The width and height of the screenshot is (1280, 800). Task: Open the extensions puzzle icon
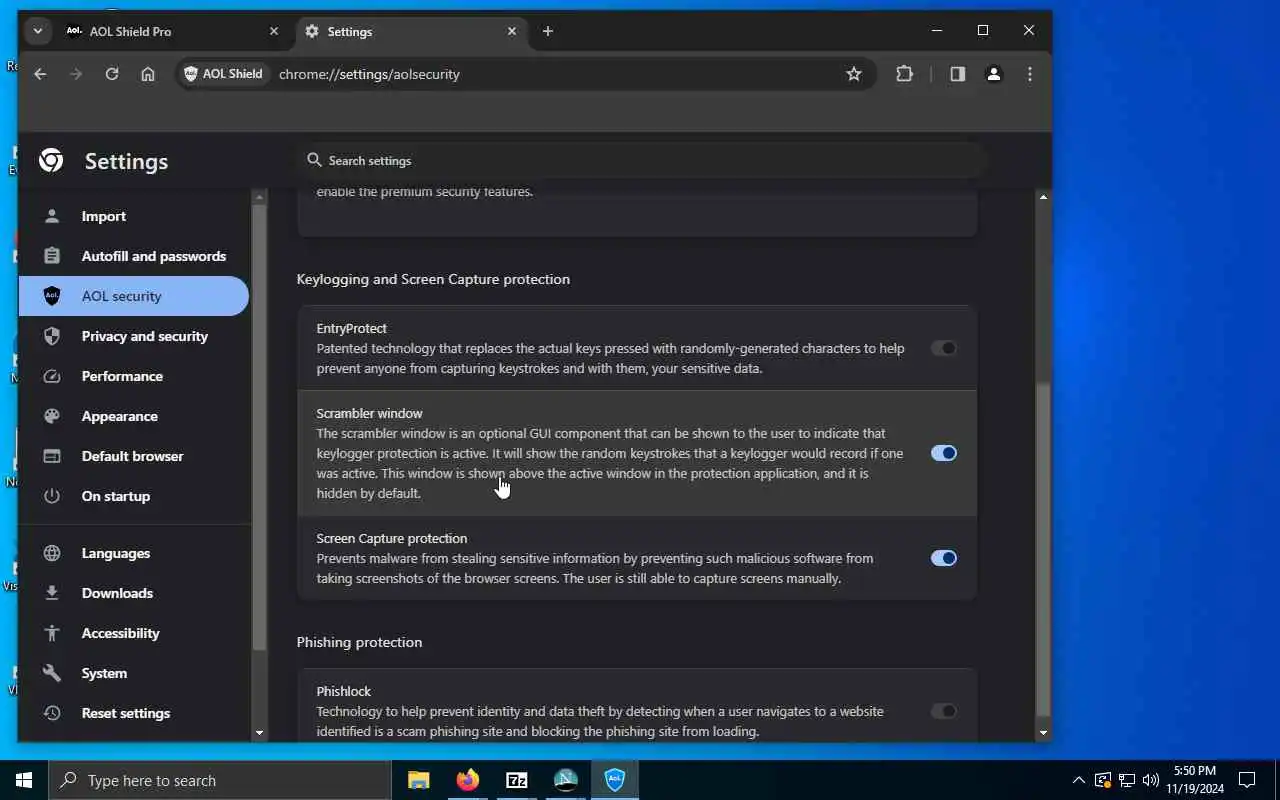(905, 74)
